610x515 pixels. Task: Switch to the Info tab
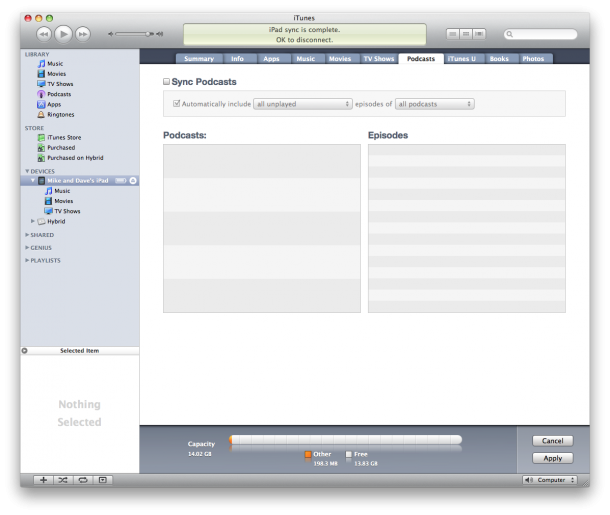pyautogui.click(x=237, y=58)
